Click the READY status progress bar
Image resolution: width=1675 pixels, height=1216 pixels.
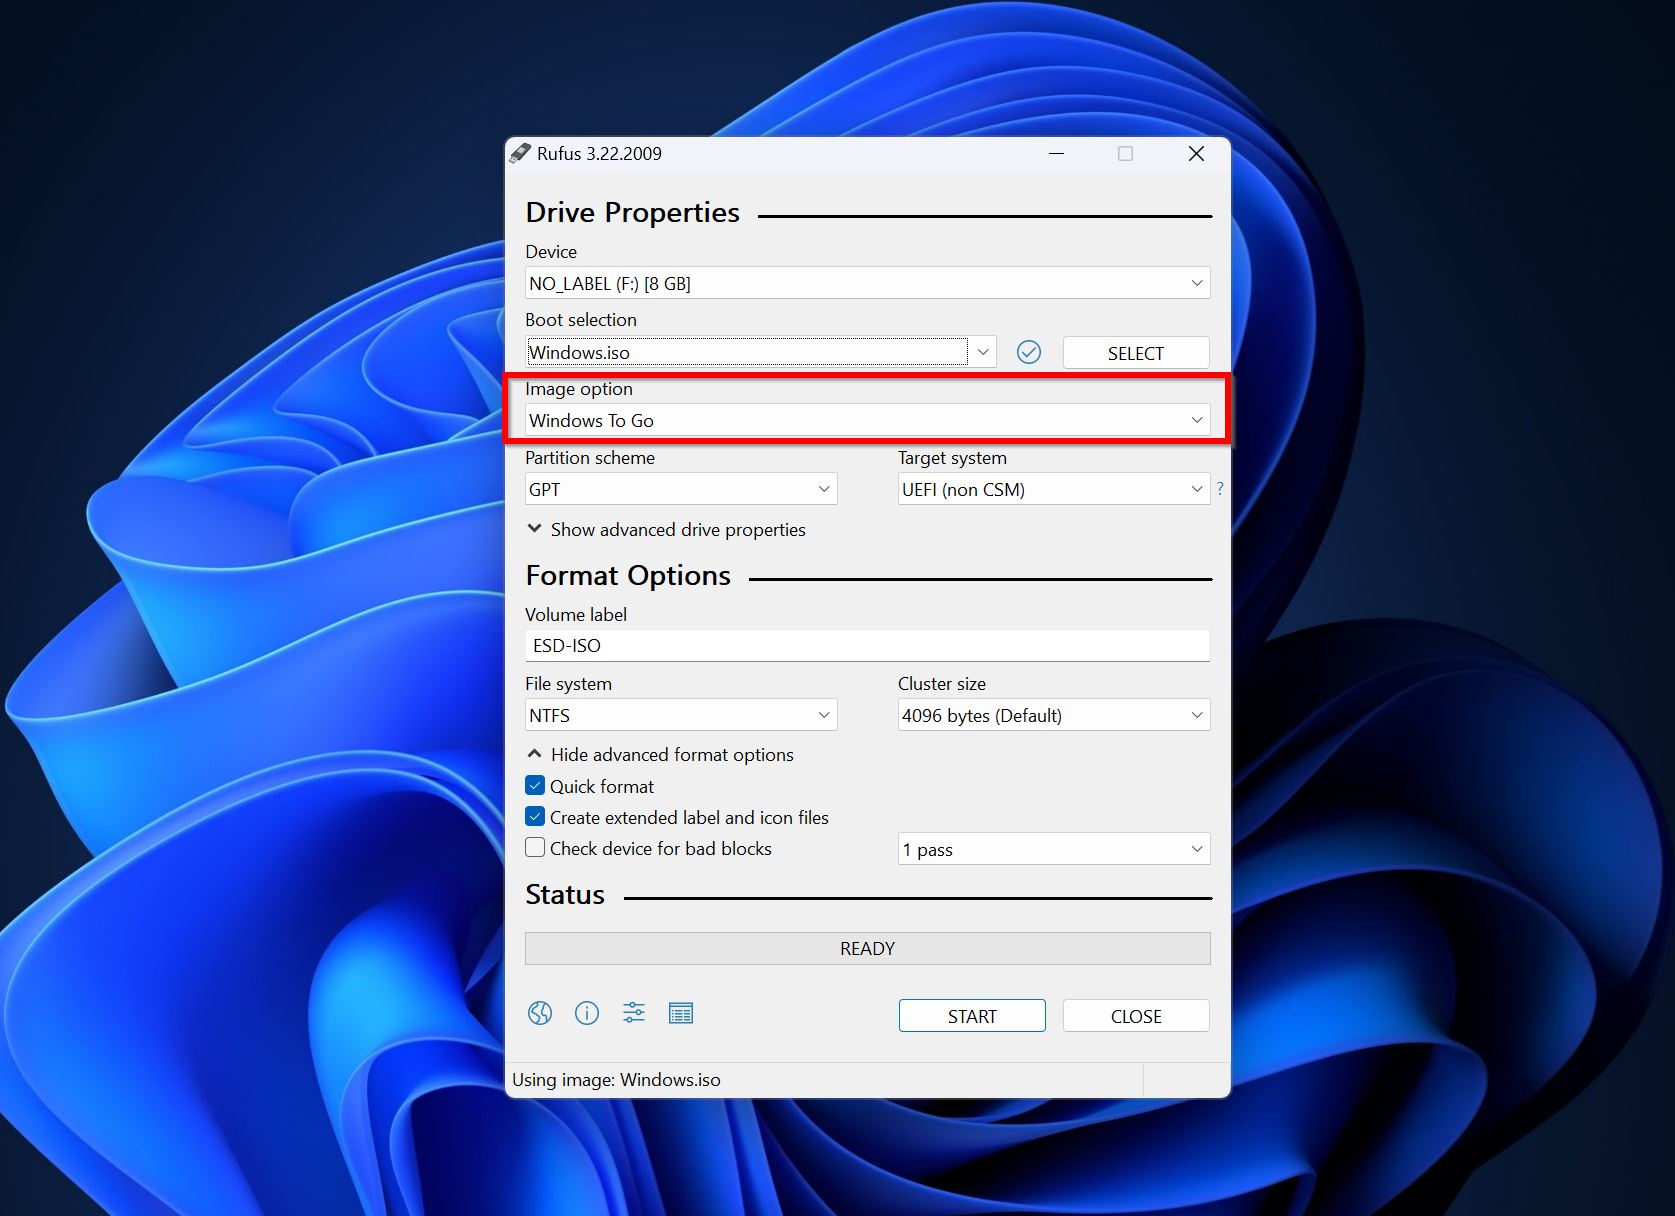click(x=867, y=948)
